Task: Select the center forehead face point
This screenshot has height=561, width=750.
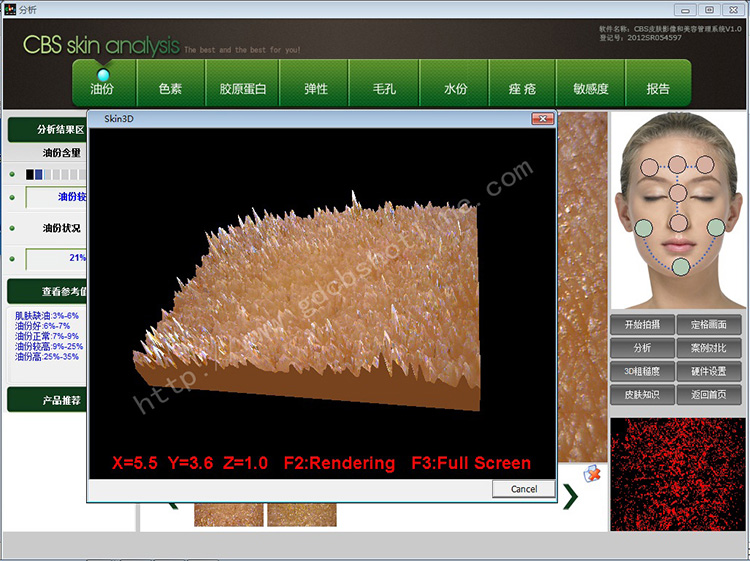Action: [x=677, y=165]
